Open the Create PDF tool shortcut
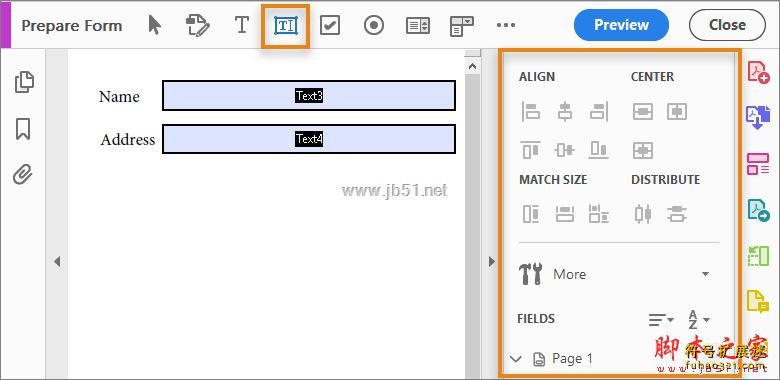 [x=759, y=72]
